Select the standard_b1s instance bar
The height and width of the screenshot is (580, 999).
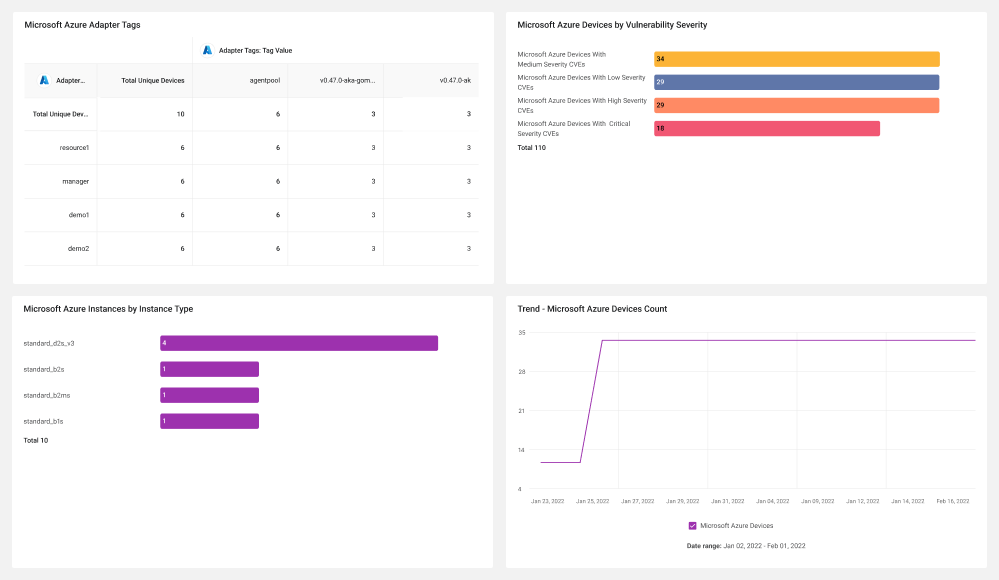[209, 421]
